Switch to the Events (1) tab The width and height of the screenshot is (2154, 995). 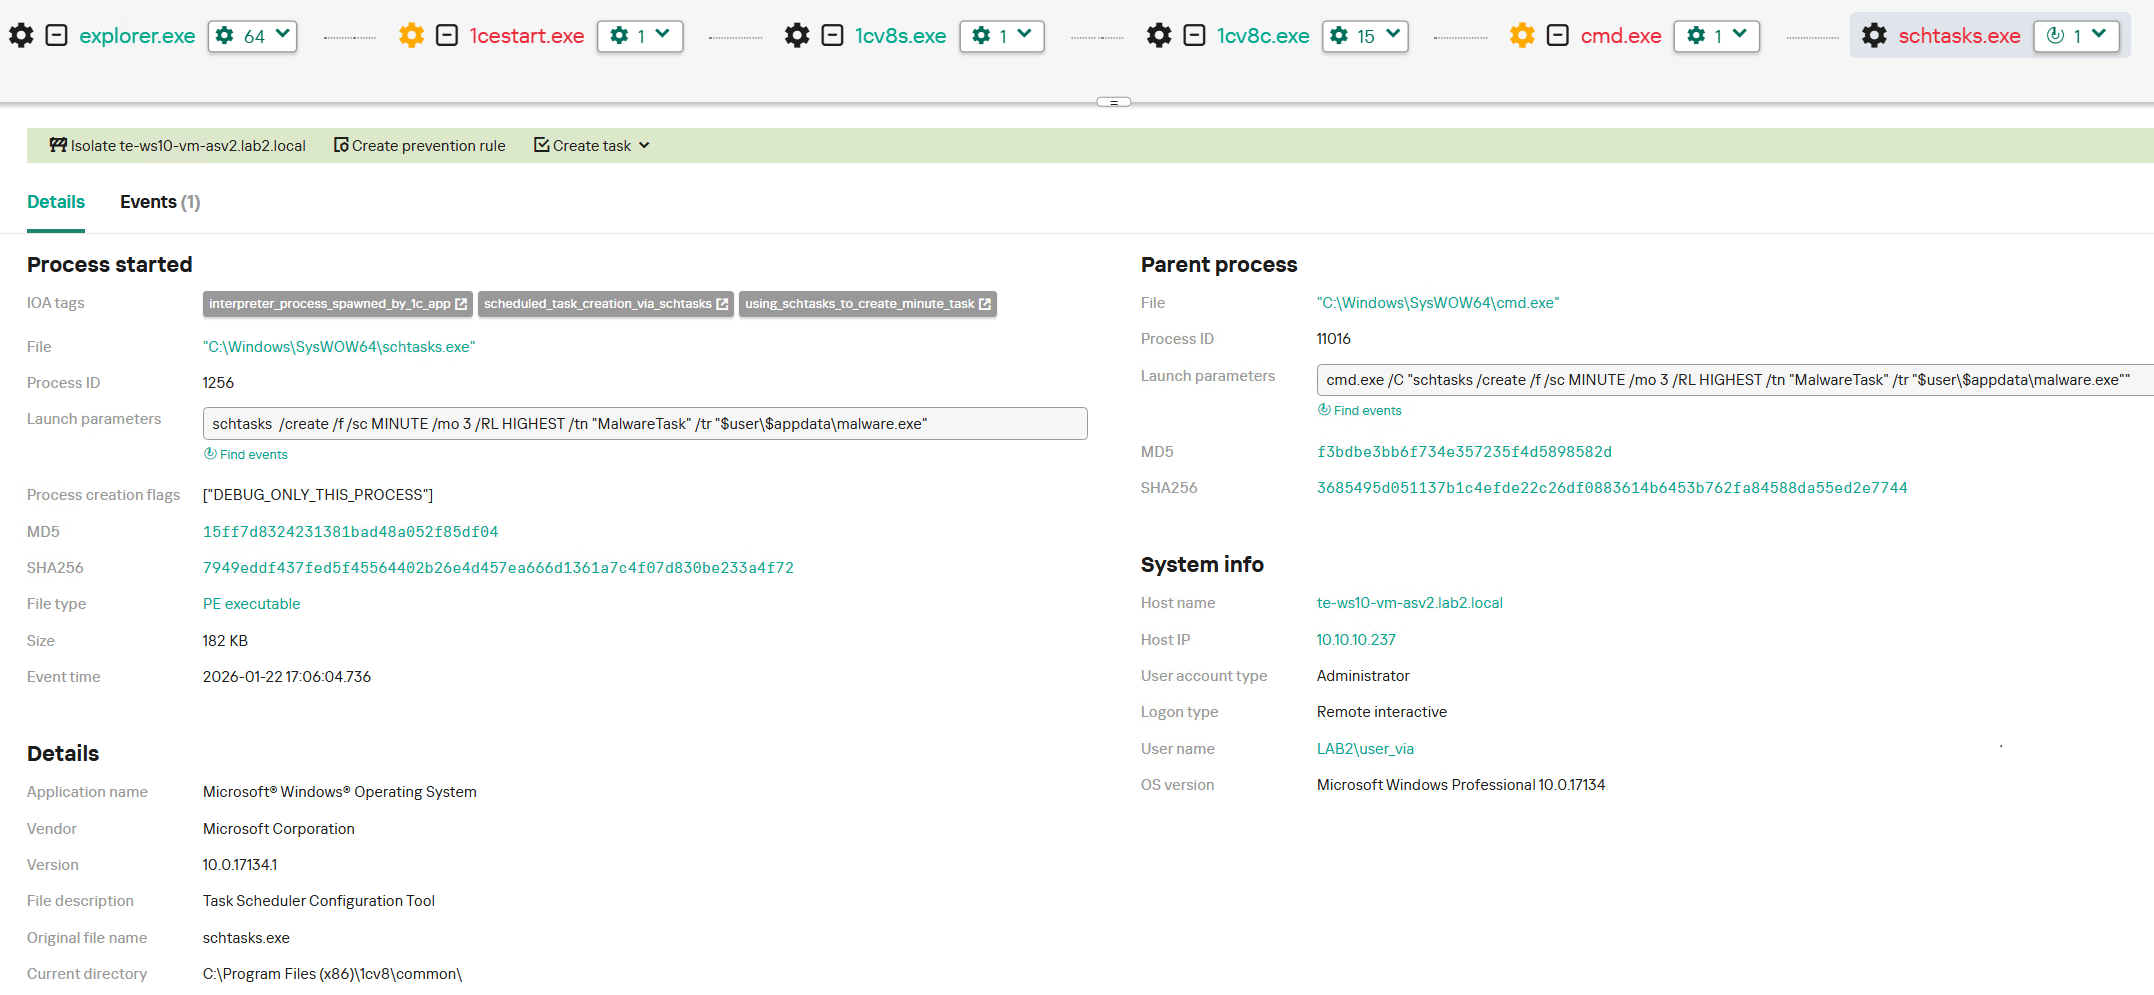click(x=160, y=202)
